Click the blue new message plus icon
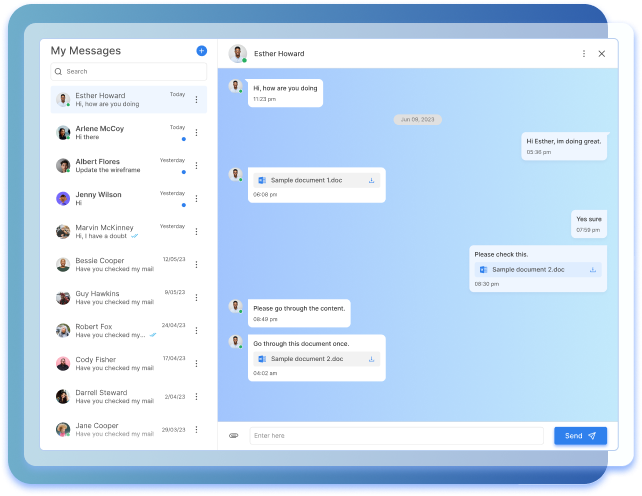 tap(201, 51)
